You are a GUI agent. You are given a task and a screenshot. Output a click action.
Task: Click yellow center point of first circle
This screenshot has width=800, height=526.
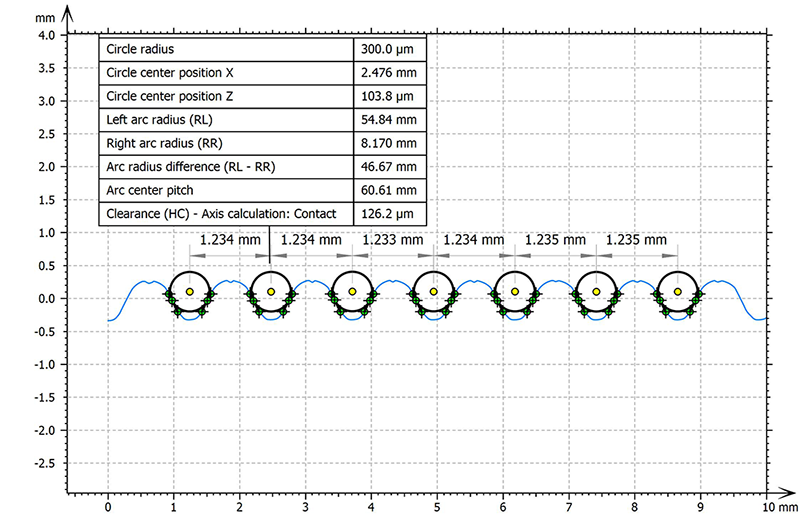click(x=190, y=291)
